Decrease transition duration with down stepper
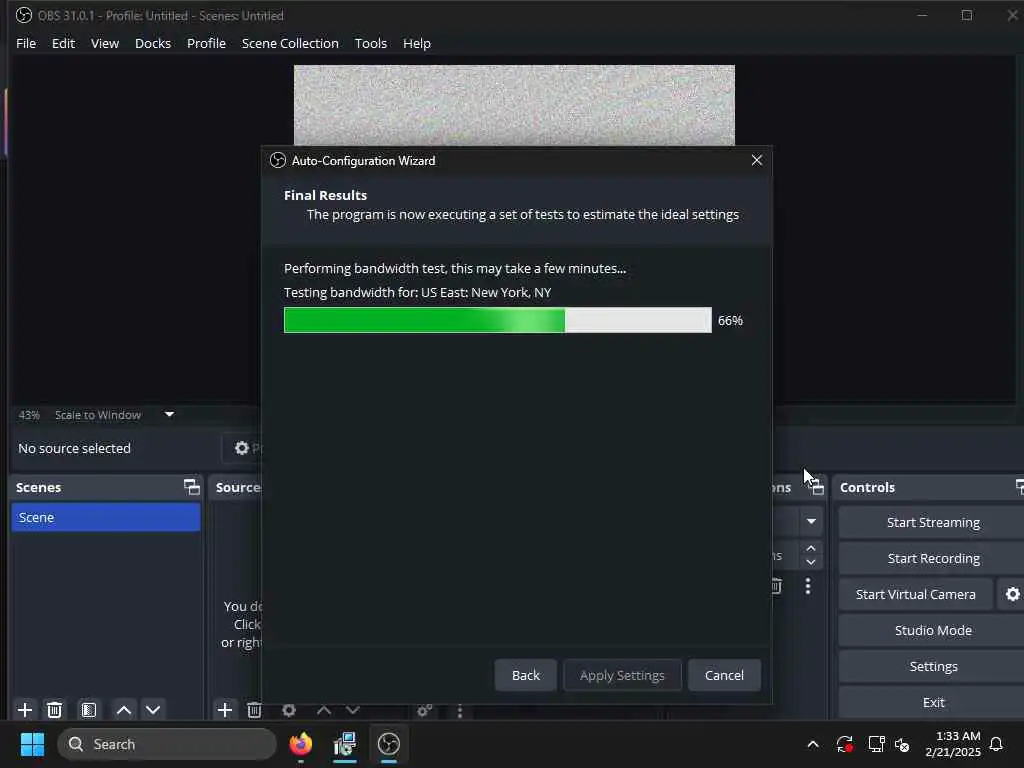This screenshot has width=1024, height=768. tap(811, 562)
